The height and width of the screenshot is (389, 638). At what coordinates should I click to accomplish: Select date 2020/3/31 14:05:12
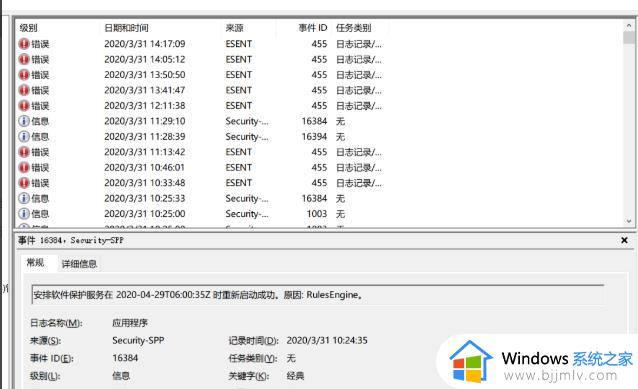point(144,59)
